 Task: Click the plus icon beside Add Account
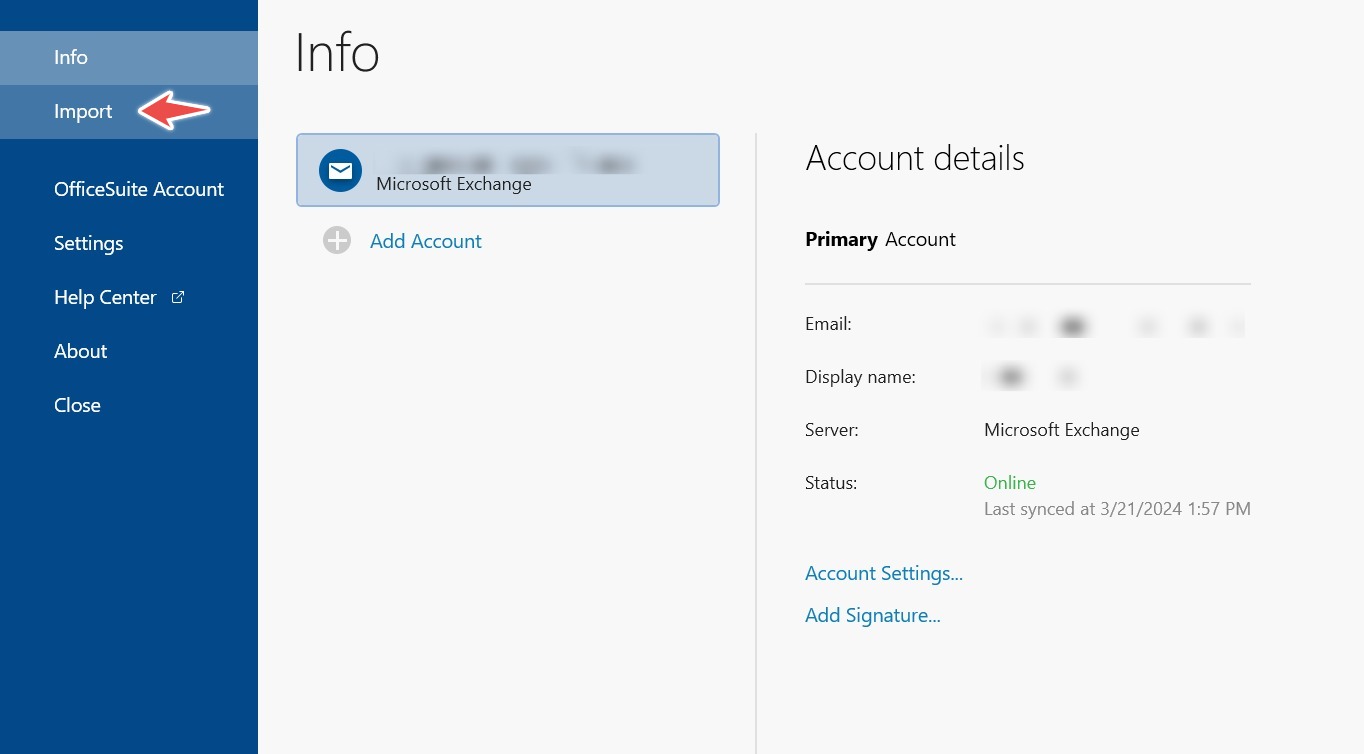(x=337, y=240)
